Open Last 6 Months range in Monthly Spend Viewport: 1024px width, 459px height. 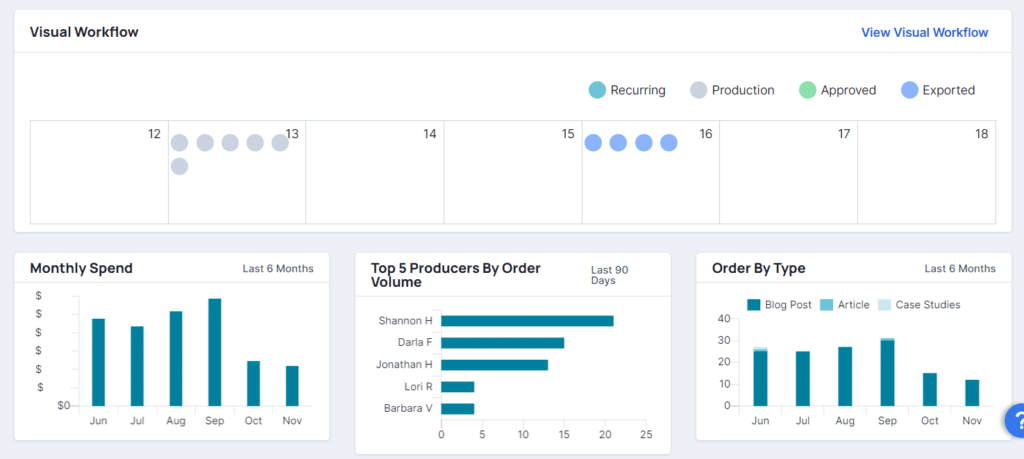[278, 268]
